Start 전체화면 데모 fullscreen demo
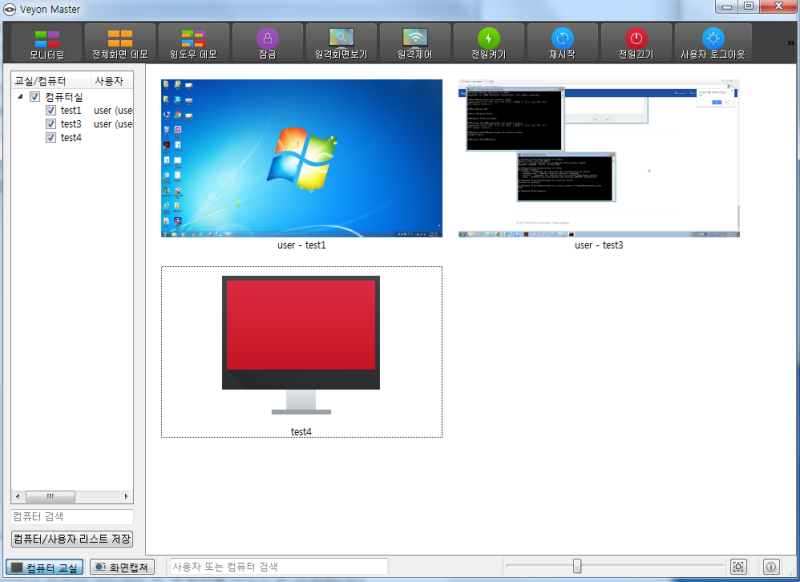 (x=120, y=43)
